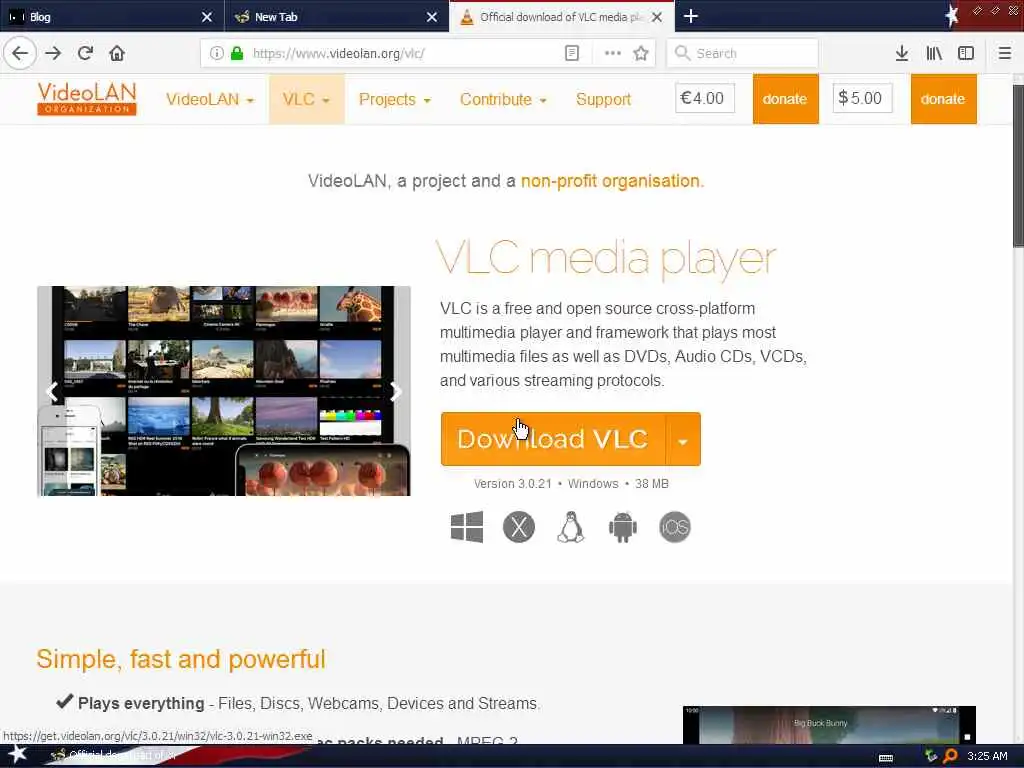Select the macOS X platform icon
Image resolution: width=1024 pixels, height=768 pixels.
pyautogui.click(x=519, y=527)
